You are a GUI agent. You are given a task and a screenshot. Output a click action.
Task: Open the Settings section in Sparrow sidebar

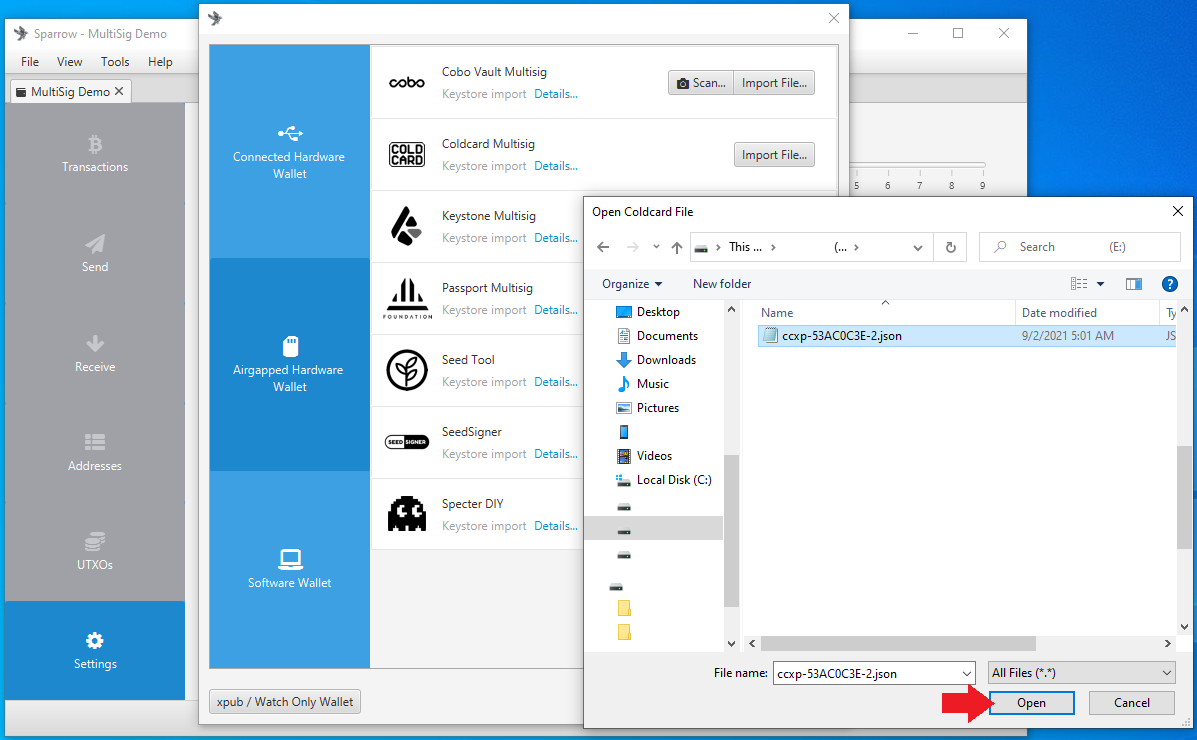click(x=95, y=651)
